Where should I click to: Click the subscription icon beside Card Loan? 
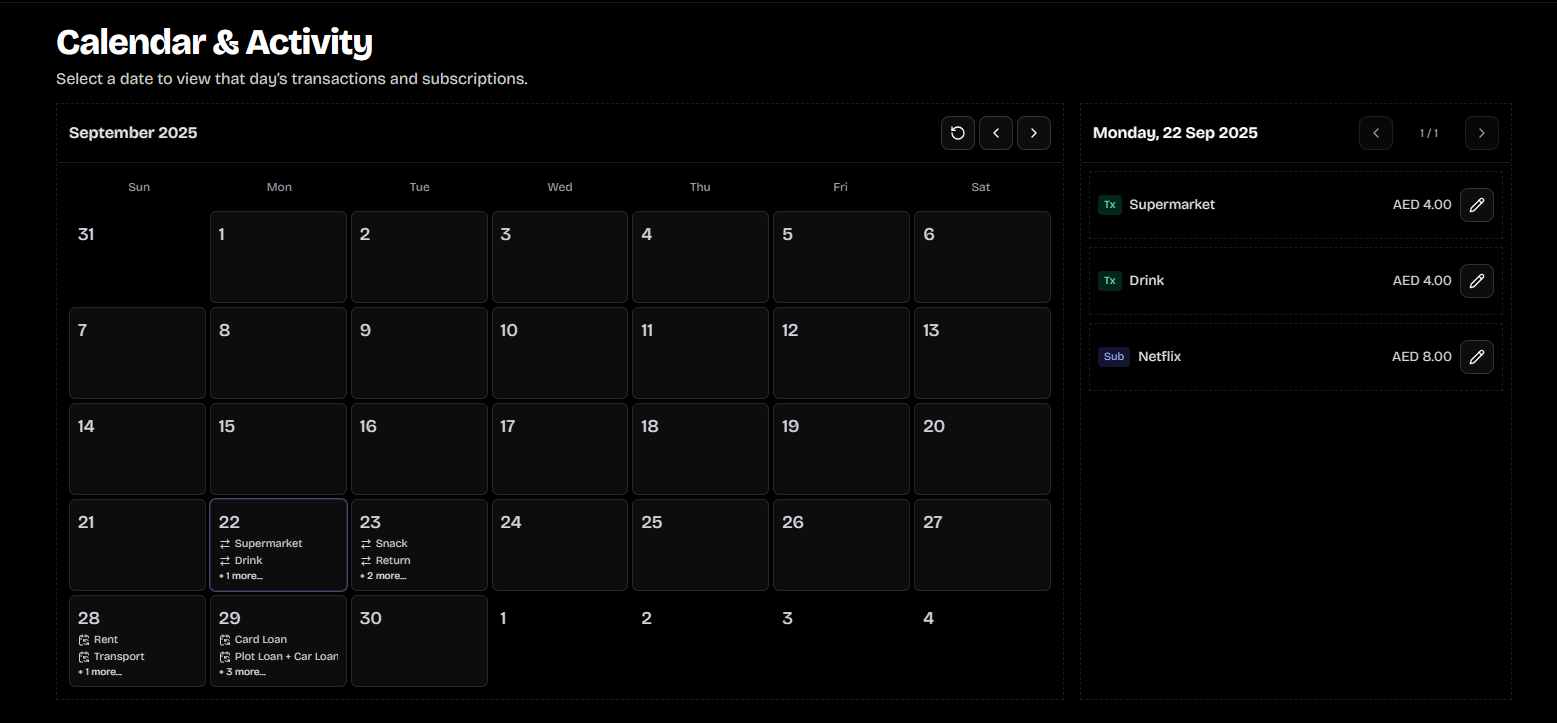[x=225, y=639]
